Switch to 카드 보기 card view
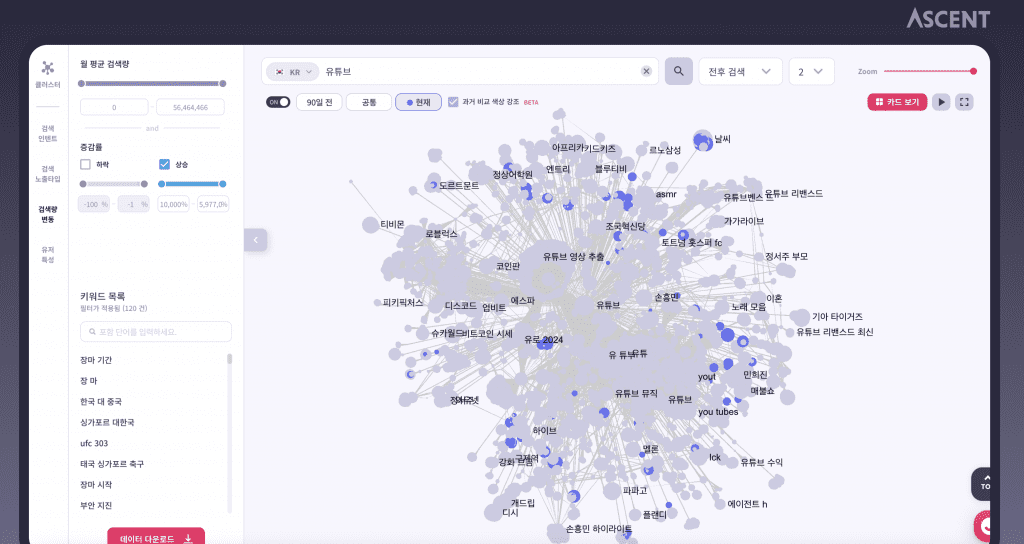The width and height of the screenshot is (1024, 544). [x=897, y=102]
